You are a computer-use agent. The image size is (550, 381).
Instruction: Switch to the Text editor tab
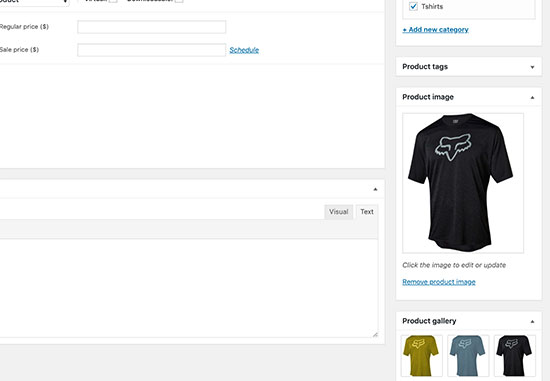click(367, 212)
